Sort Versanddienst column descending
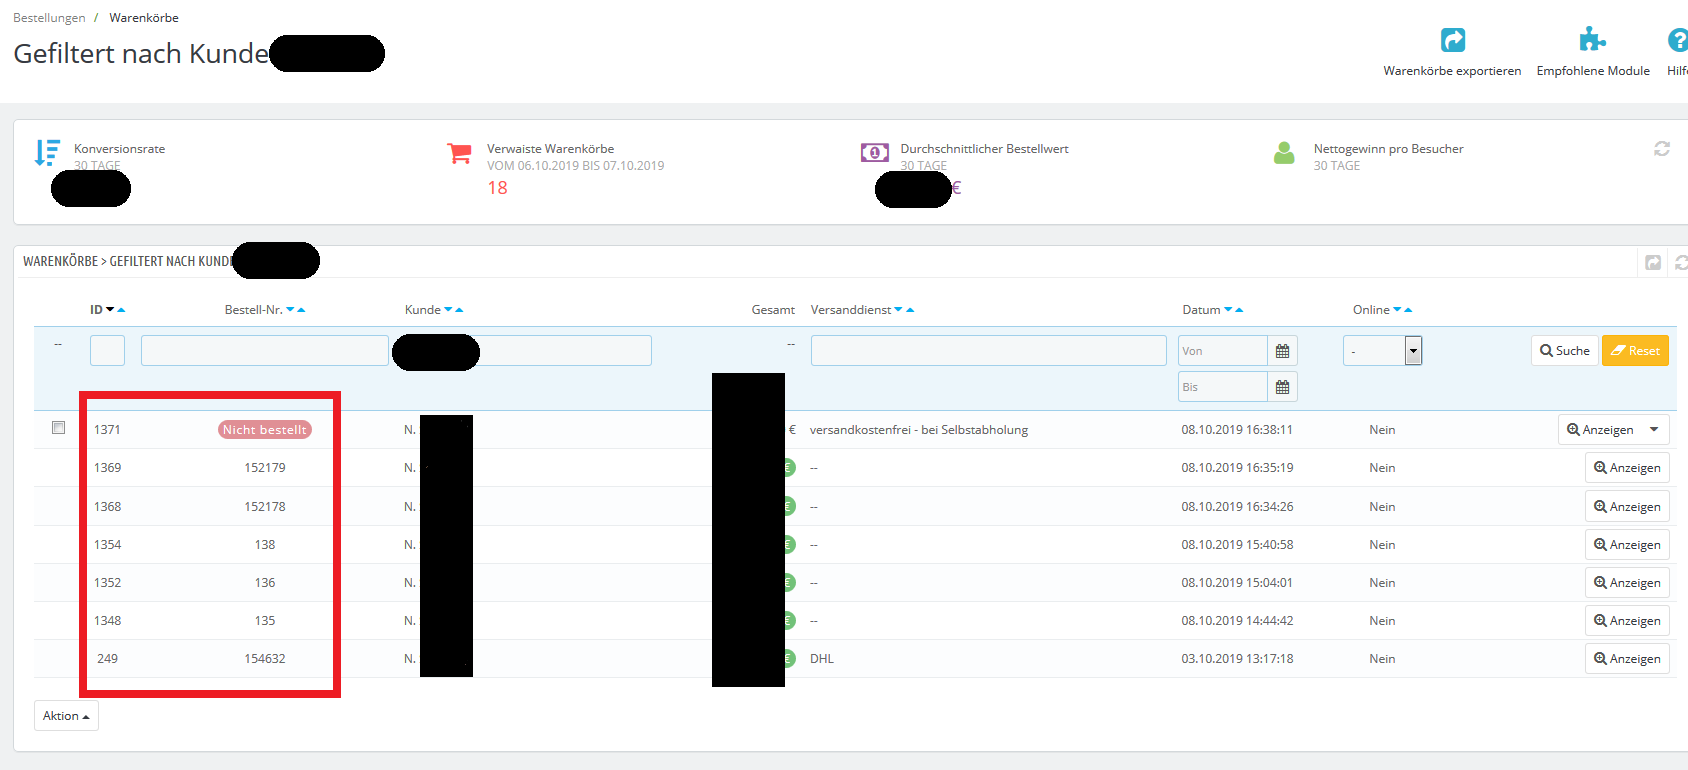The image size is (1688, 770). pos(898,310)
